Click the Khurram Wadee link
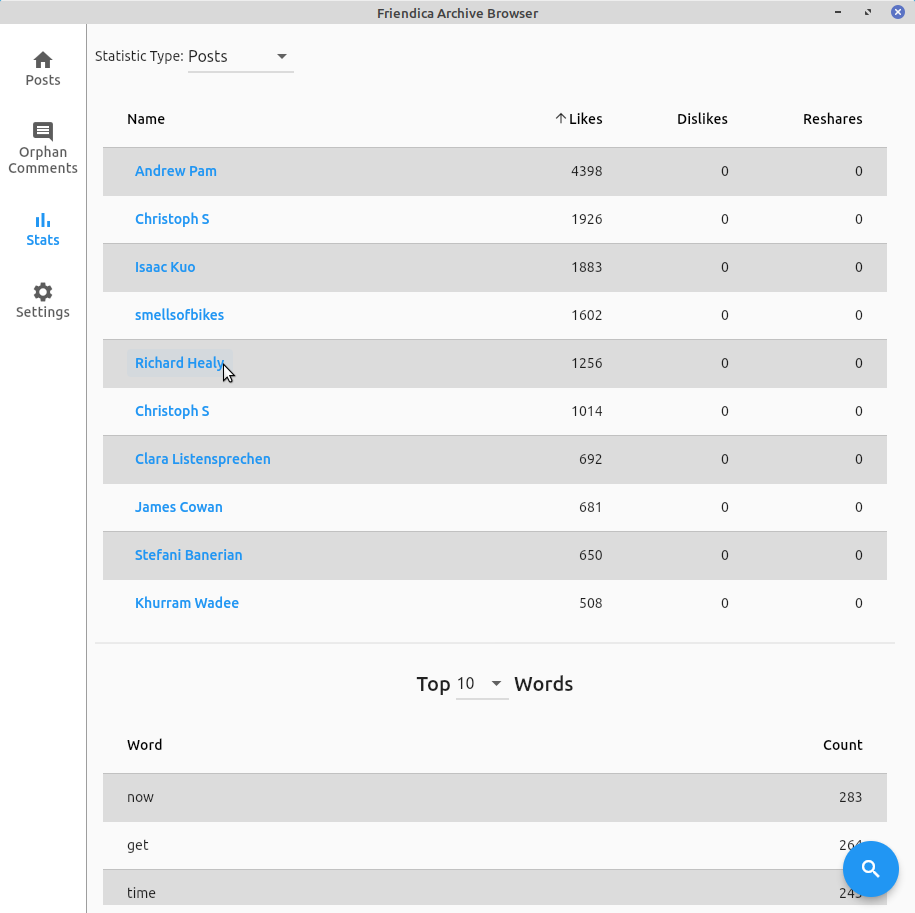 [187, 603]
